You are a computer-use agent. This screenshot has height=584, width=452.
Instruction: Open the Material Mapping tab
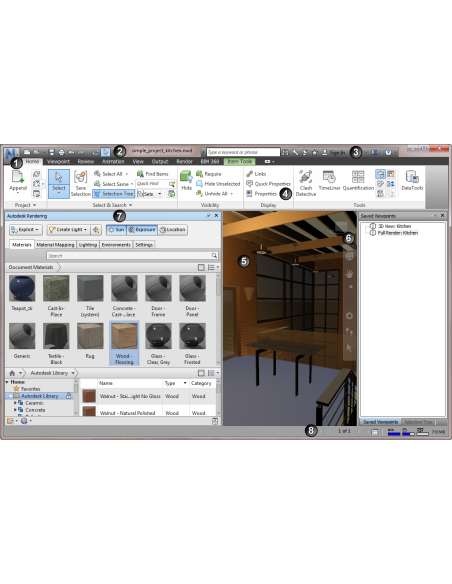(x=55, y=245)
